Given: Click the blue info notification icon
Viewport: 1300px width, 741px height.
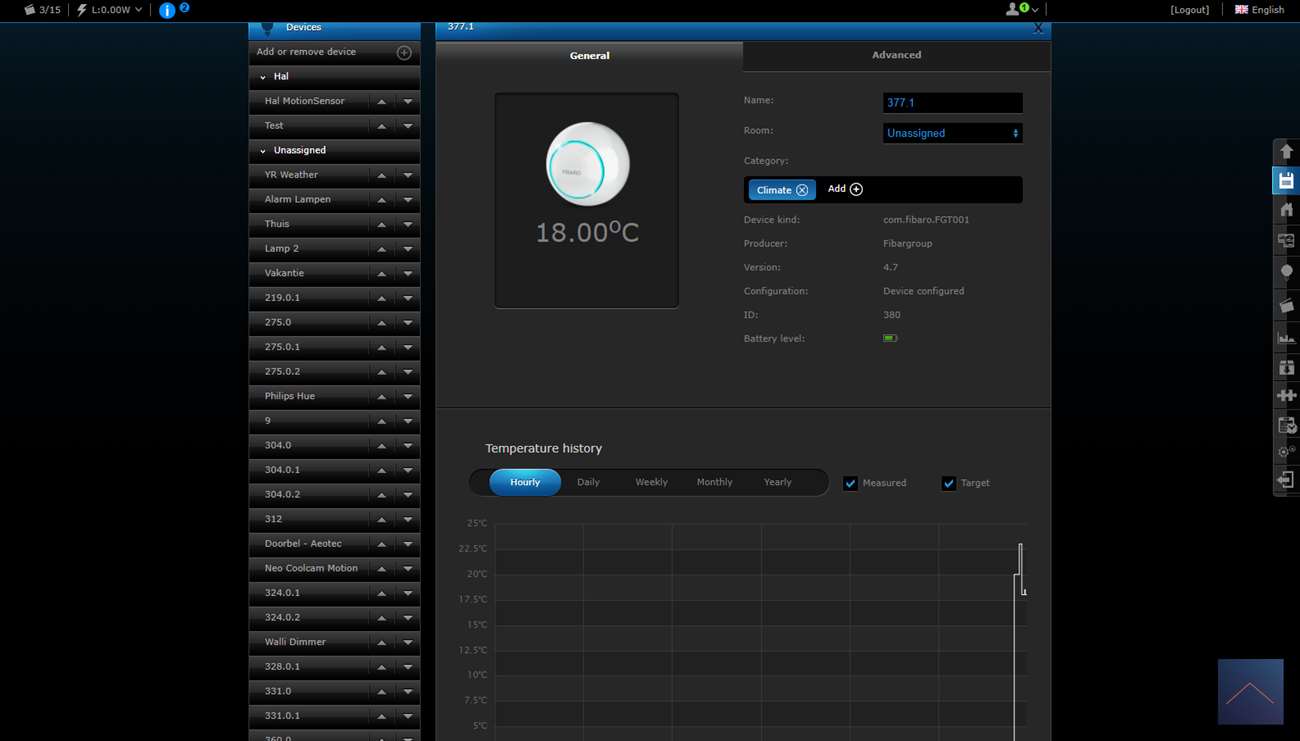Looking at the screenshot, I should pos(167,10).
